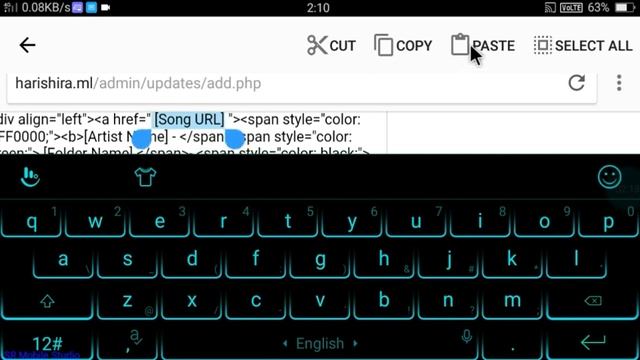Open keyboard settings hand icon

click(x=30, y=177)
